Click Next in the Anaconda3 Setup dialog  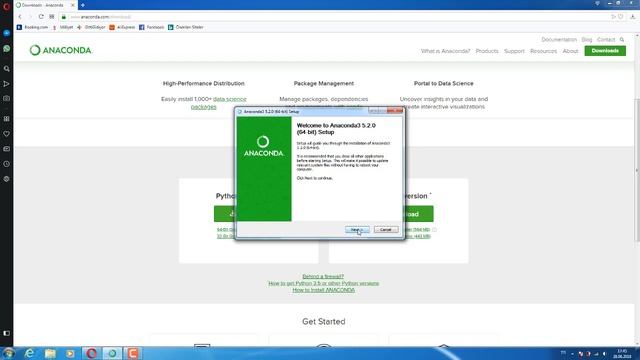pos(357,230)
